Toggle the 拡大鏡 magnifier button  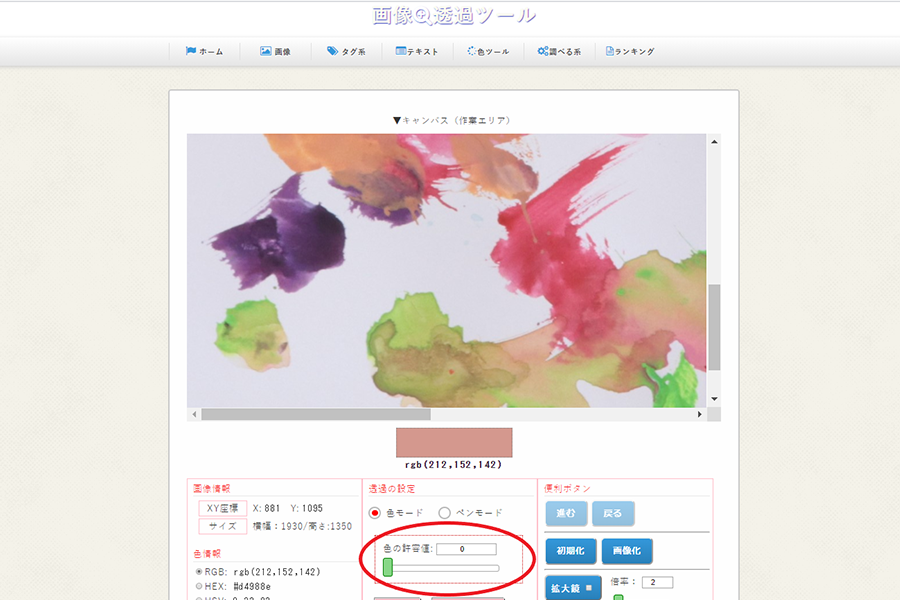573,588
